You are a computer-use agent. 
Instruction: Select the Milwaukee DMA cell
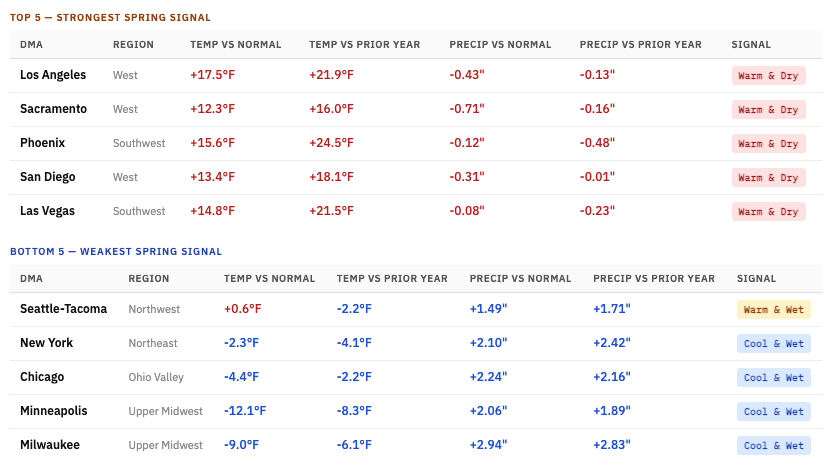point(50,445)
